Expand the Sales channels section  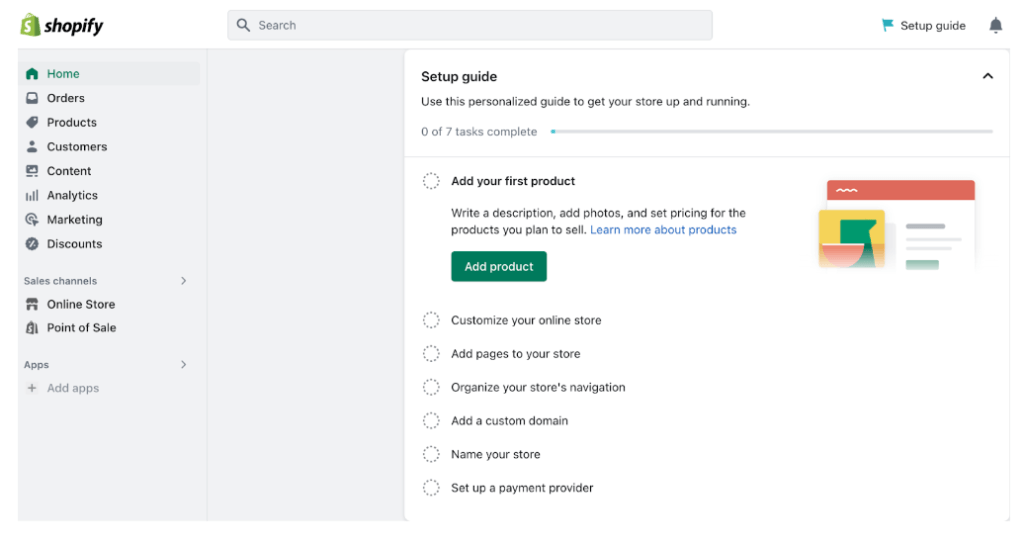(x=184, y=281)
